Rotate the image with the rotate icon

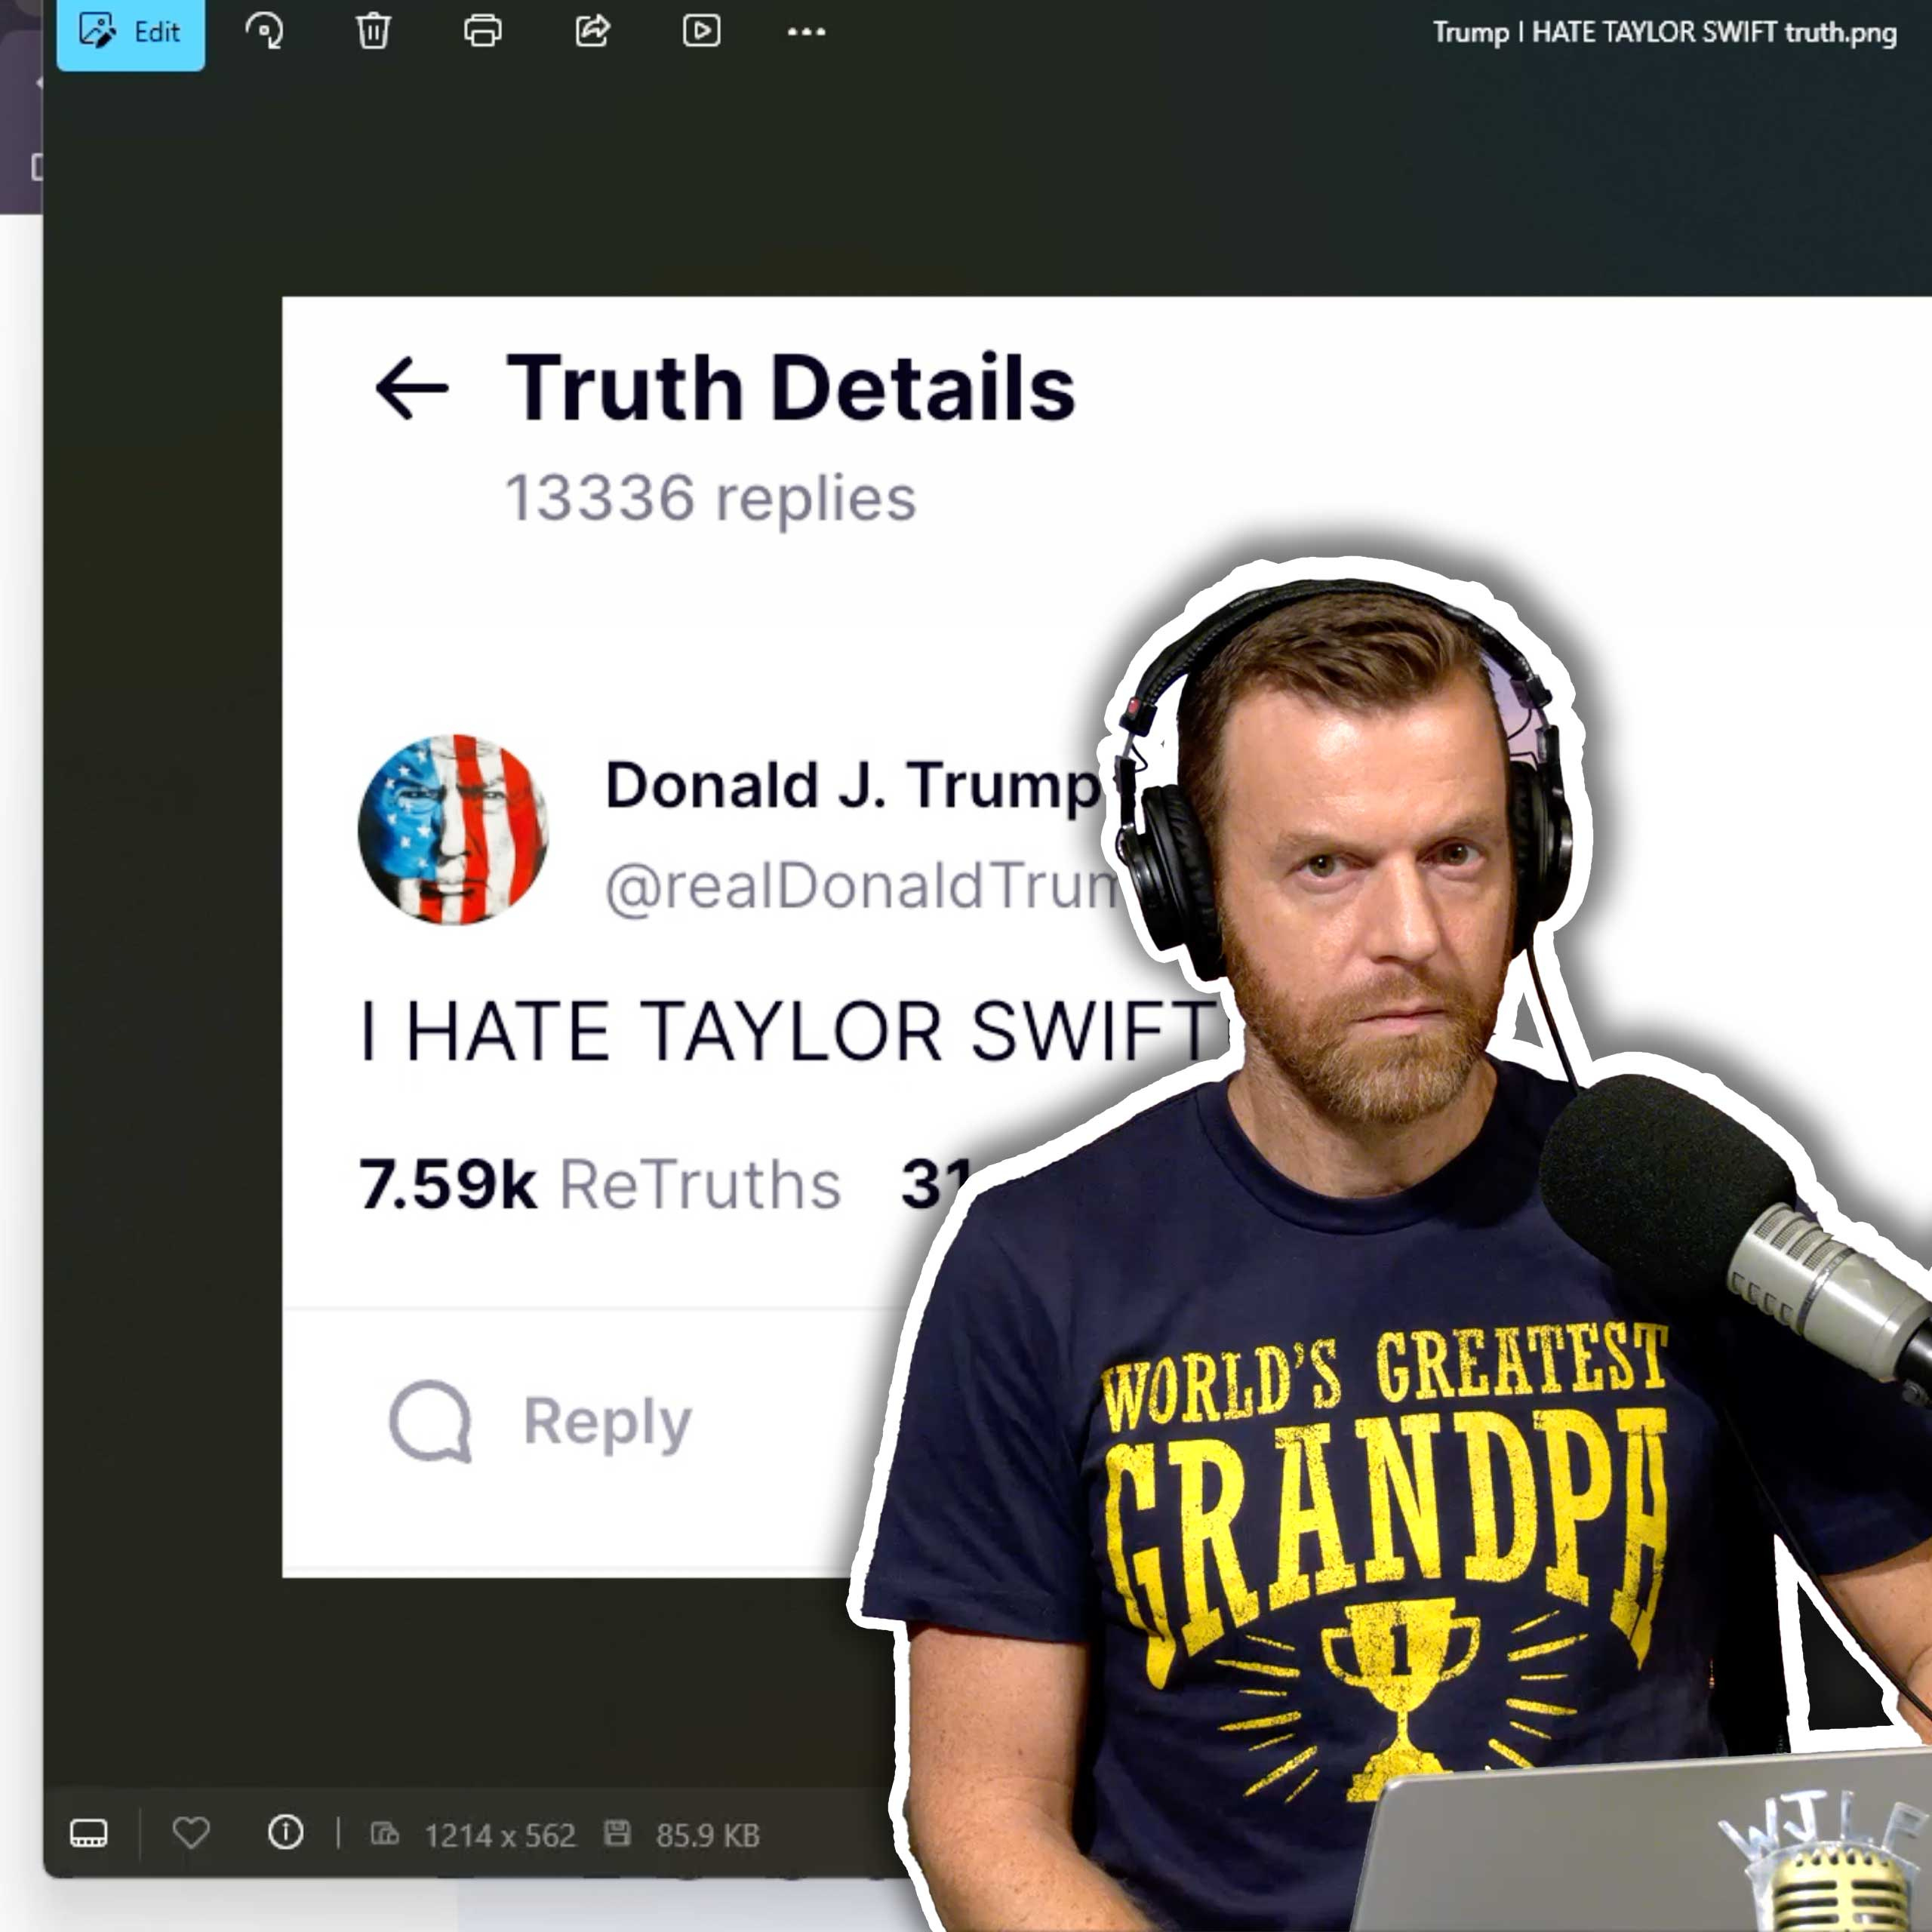(x=264, y=32)
